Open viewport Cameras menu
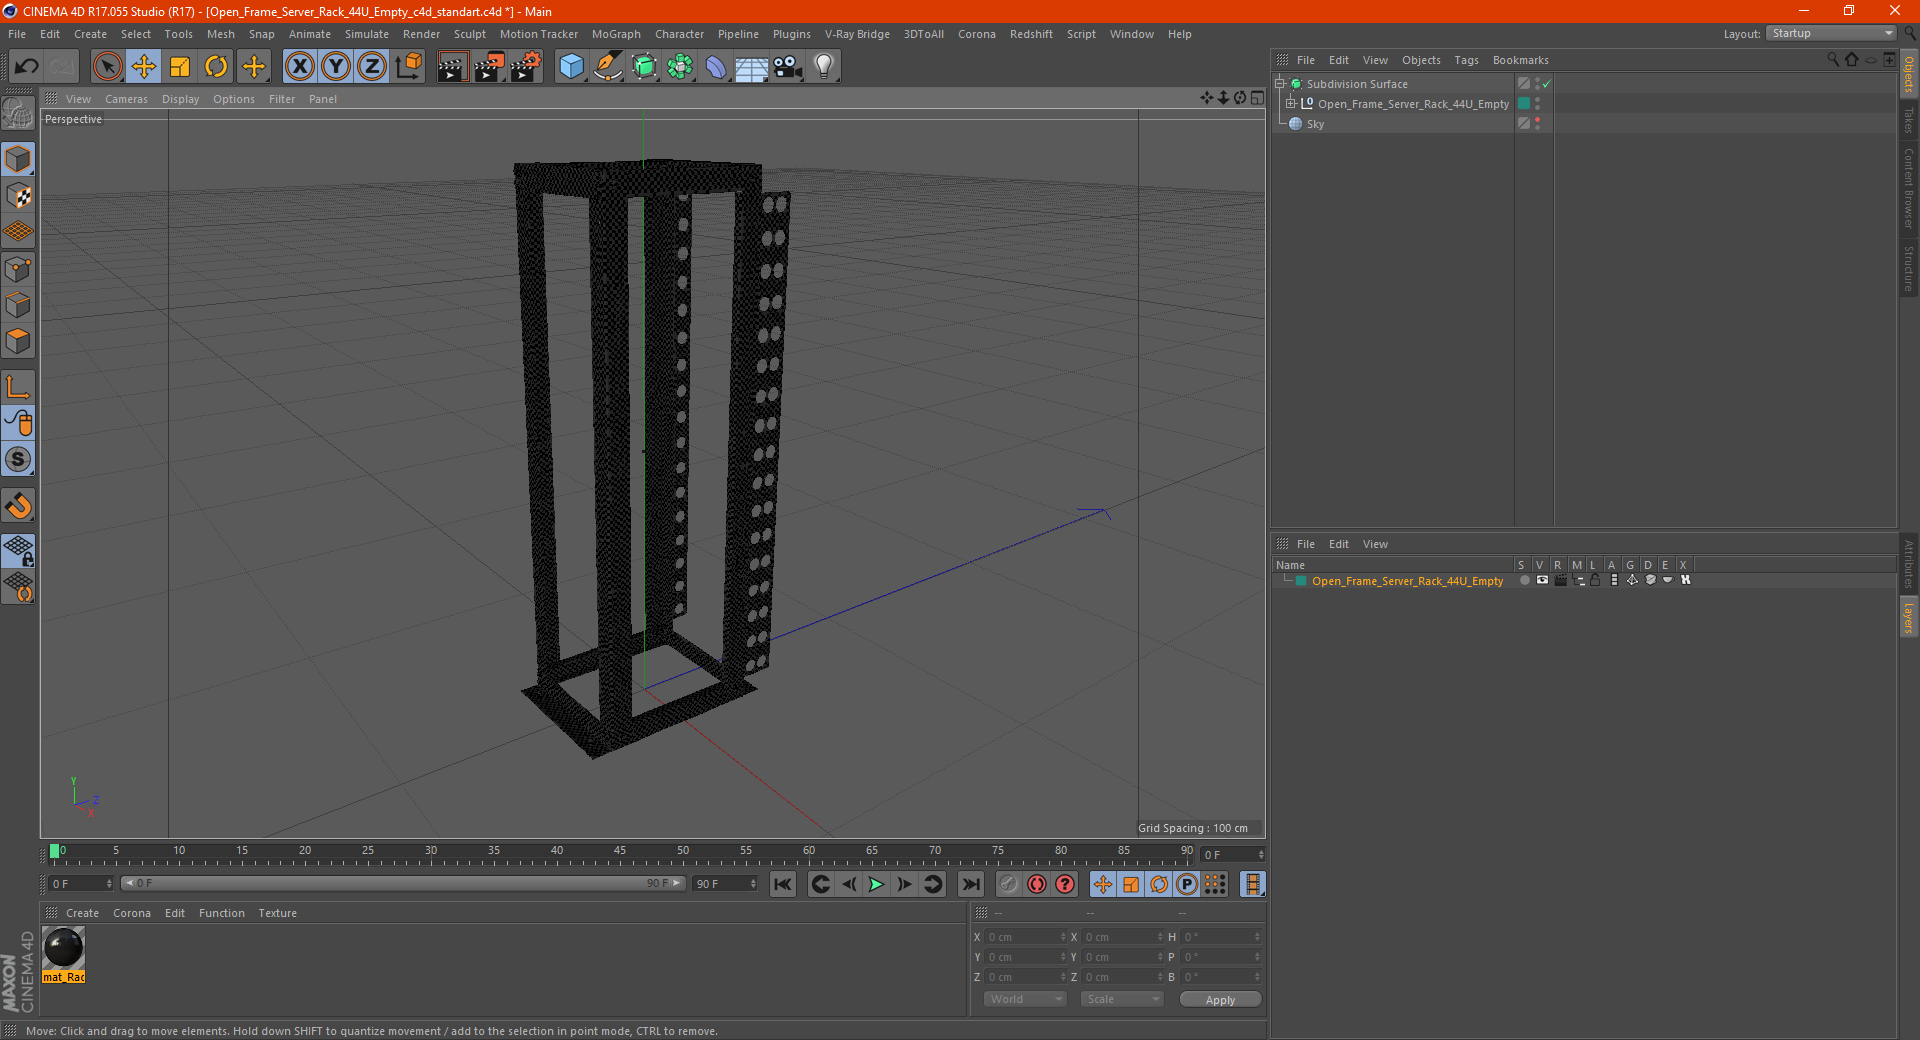The image size is (1920, 1040). click(x=126, y=99)
